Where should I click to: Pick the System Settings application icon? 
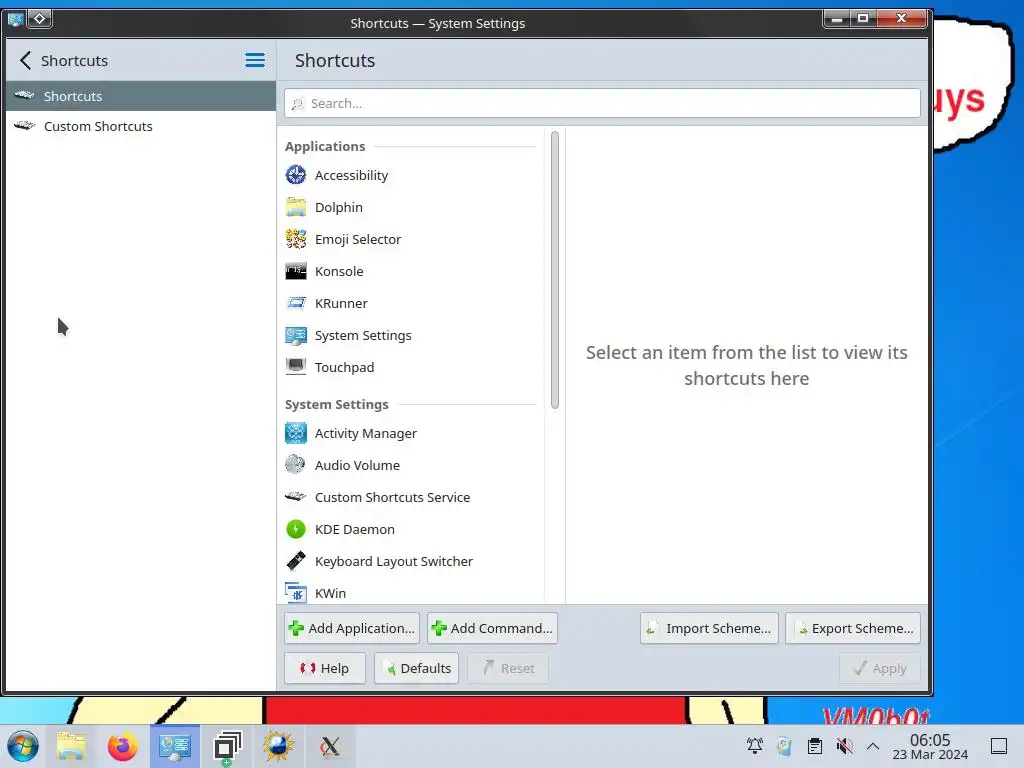(x=296, y=335)
